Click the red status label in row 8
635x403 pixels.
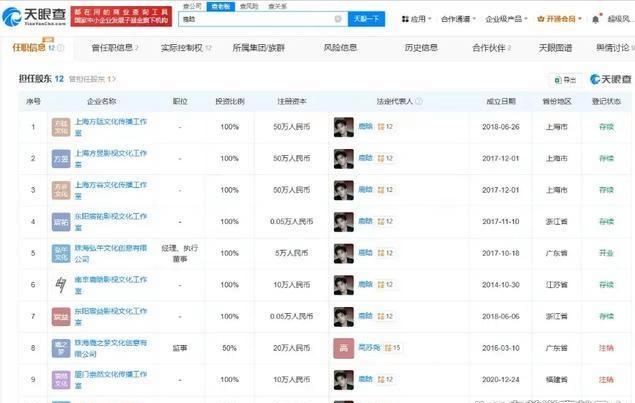click(606, 348)
